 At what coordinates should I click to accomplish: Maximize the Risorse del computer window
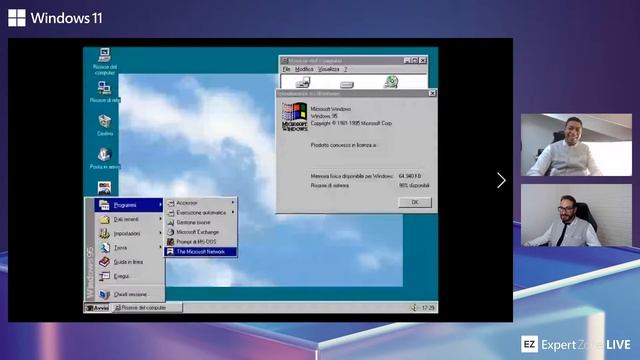(x=415, y=60)
